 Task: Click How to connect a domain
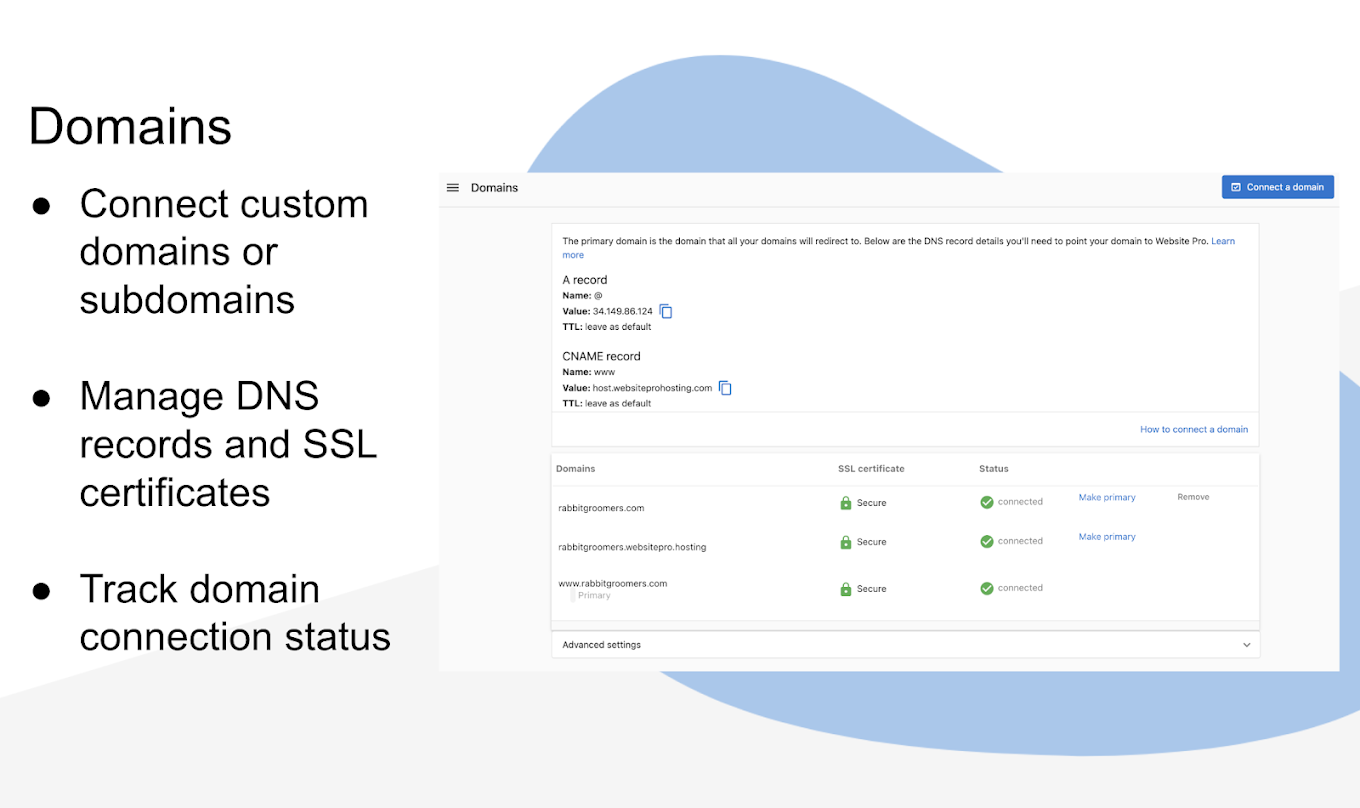(x=1194, y=428)
